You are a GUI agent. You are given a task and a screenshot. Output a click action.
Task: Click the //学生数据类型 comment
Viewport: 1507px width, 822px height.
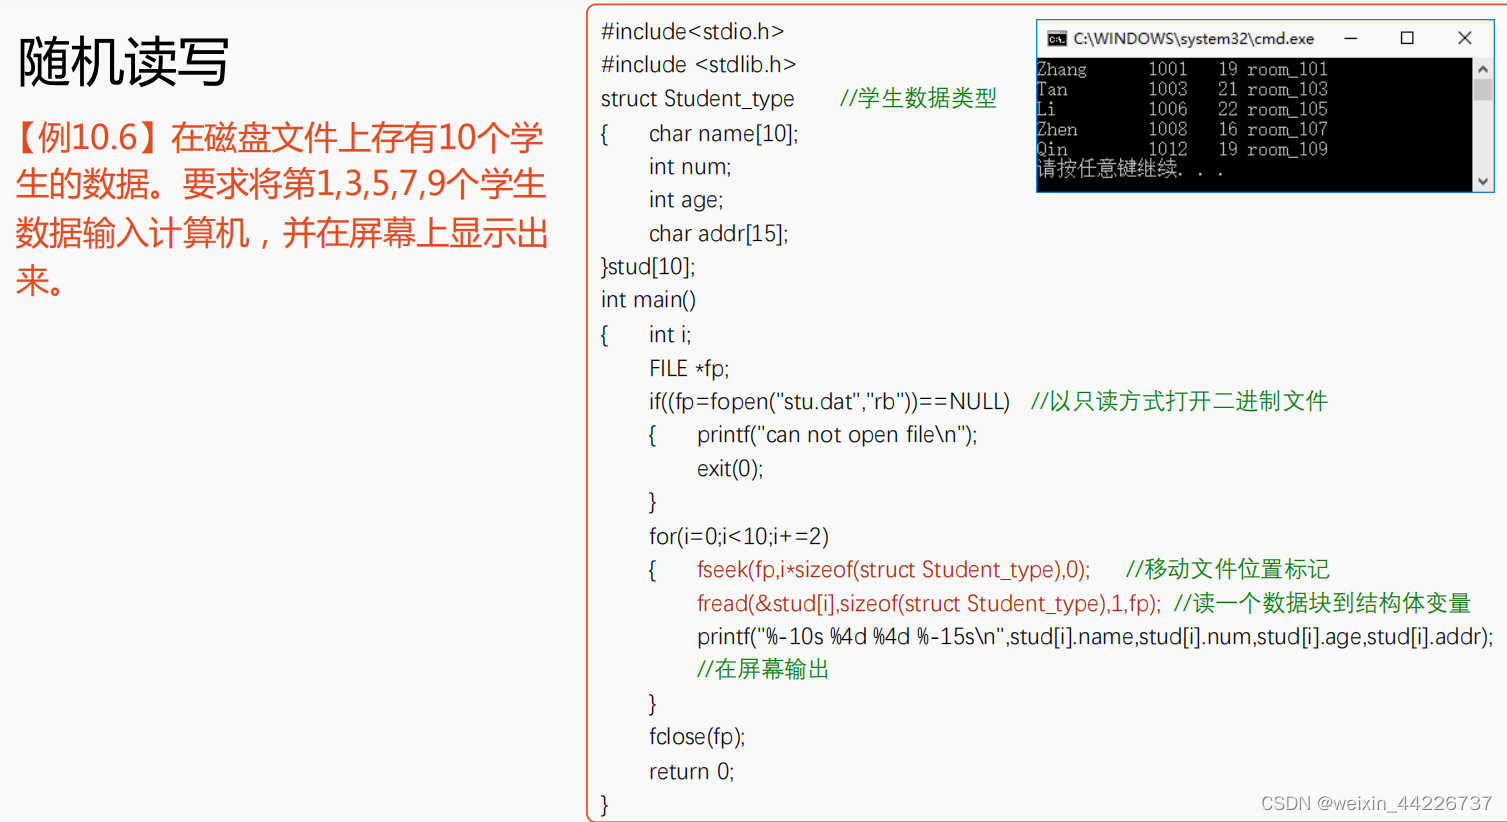click(918, 98)
